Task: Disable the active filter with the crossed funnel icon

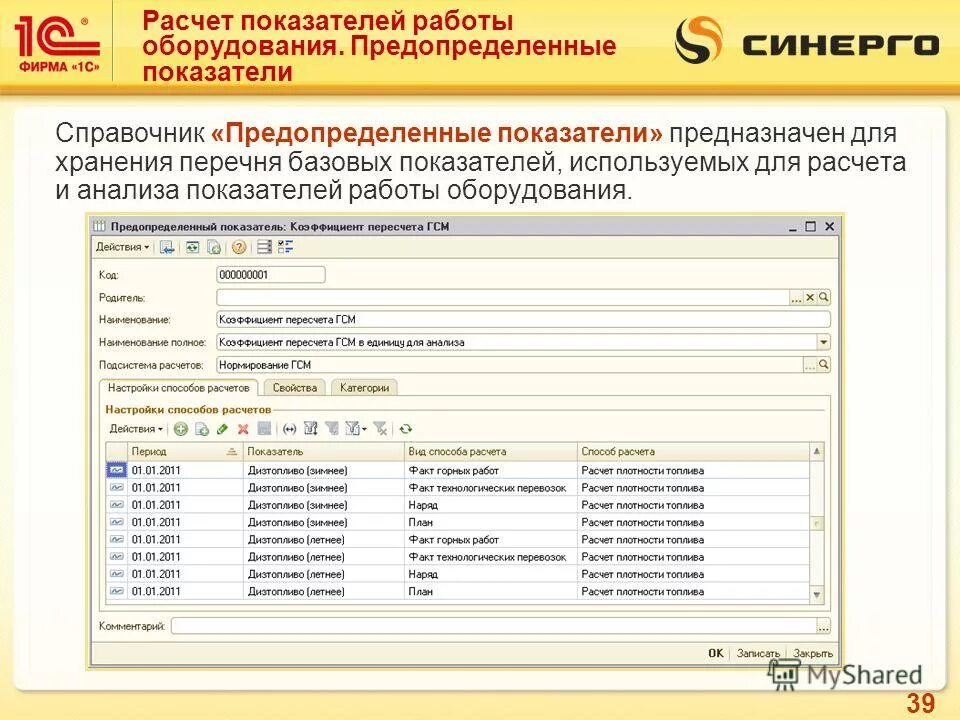Action: click(381, 428)
